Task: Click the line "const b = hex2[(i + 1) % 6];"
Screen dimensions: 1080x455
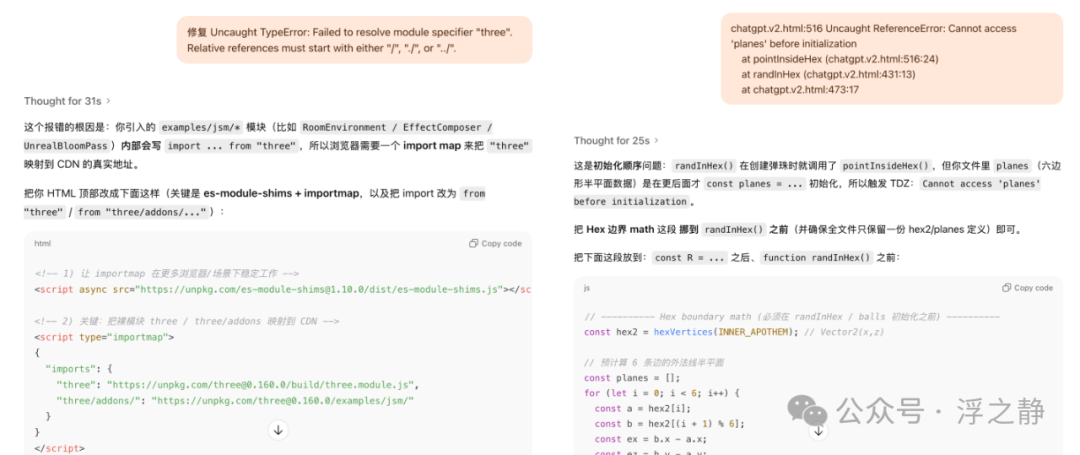Action: click(x=669, y=424)
